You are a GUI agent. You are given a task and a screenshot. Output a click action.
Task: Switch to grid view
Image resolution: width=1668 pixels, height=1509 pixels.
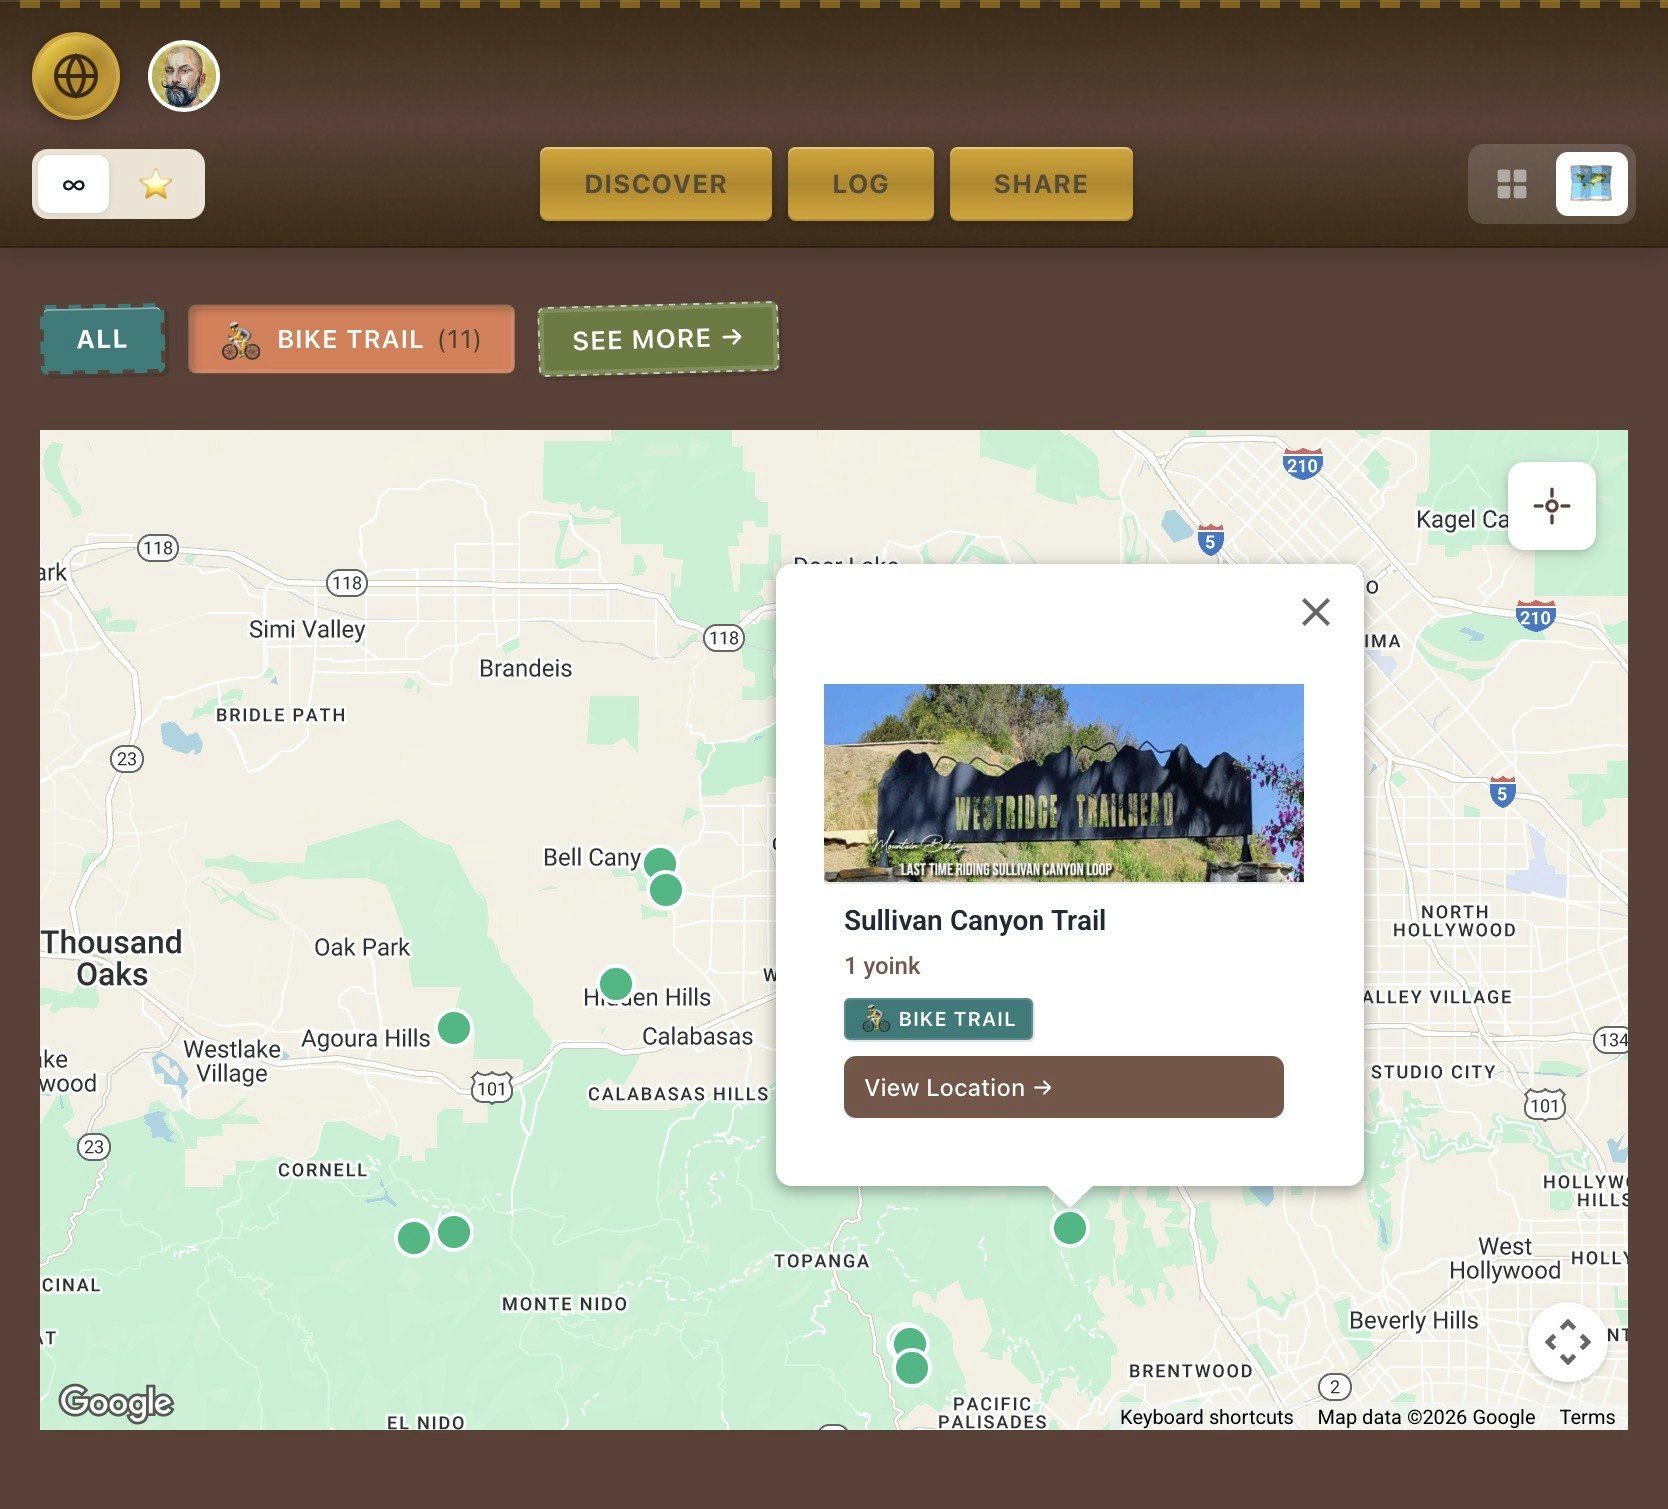[x=1512, y=184]
